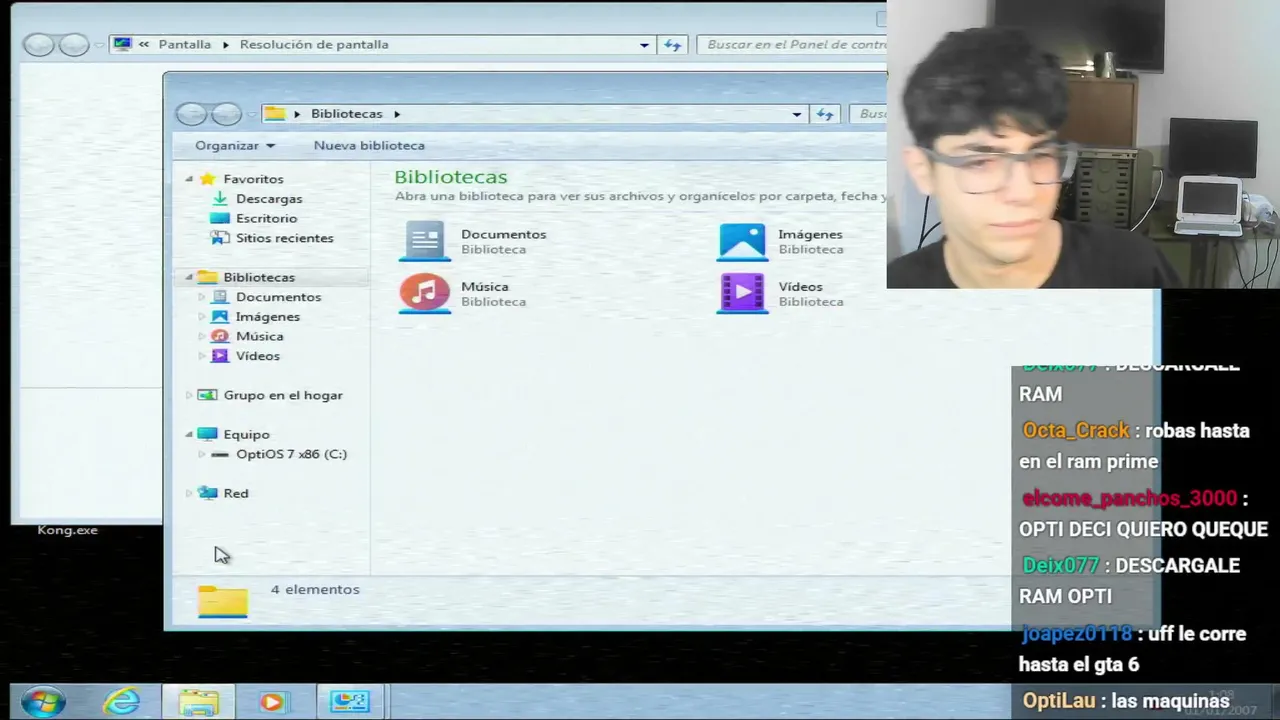The image size is (1280, 720).
Task: Expand the Música tree node
Action: pyautogui.click(x=202, y=336)
